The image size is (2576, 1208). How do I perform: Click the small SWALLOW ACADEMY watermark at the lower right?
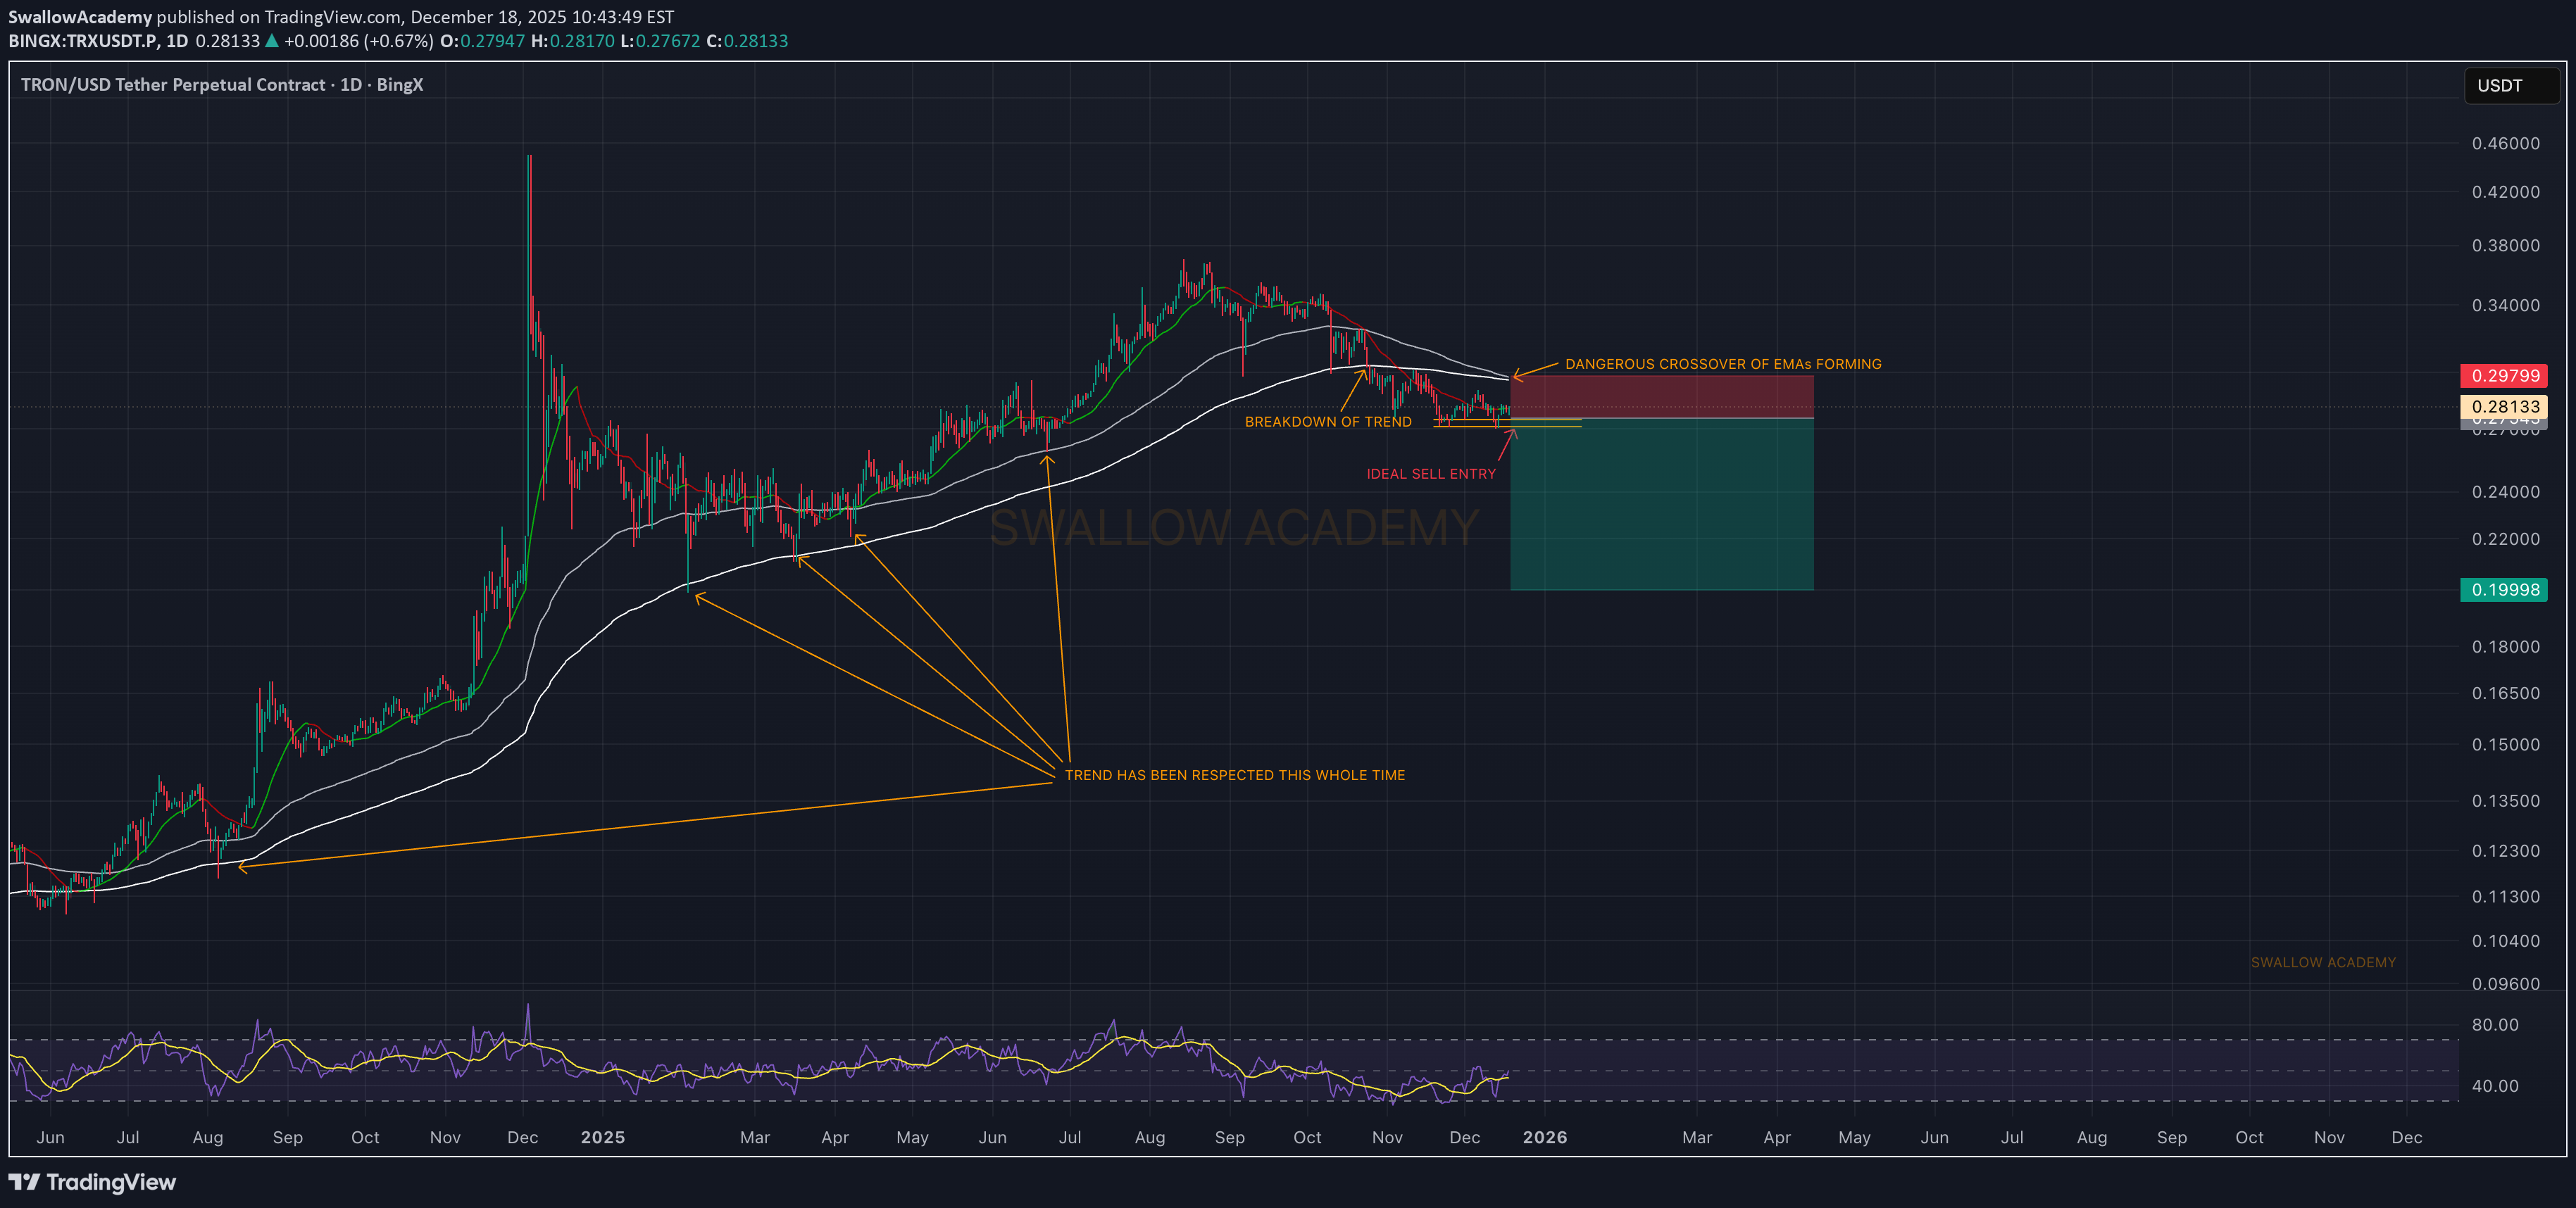pyautogui.click(x=2322, y=962)
